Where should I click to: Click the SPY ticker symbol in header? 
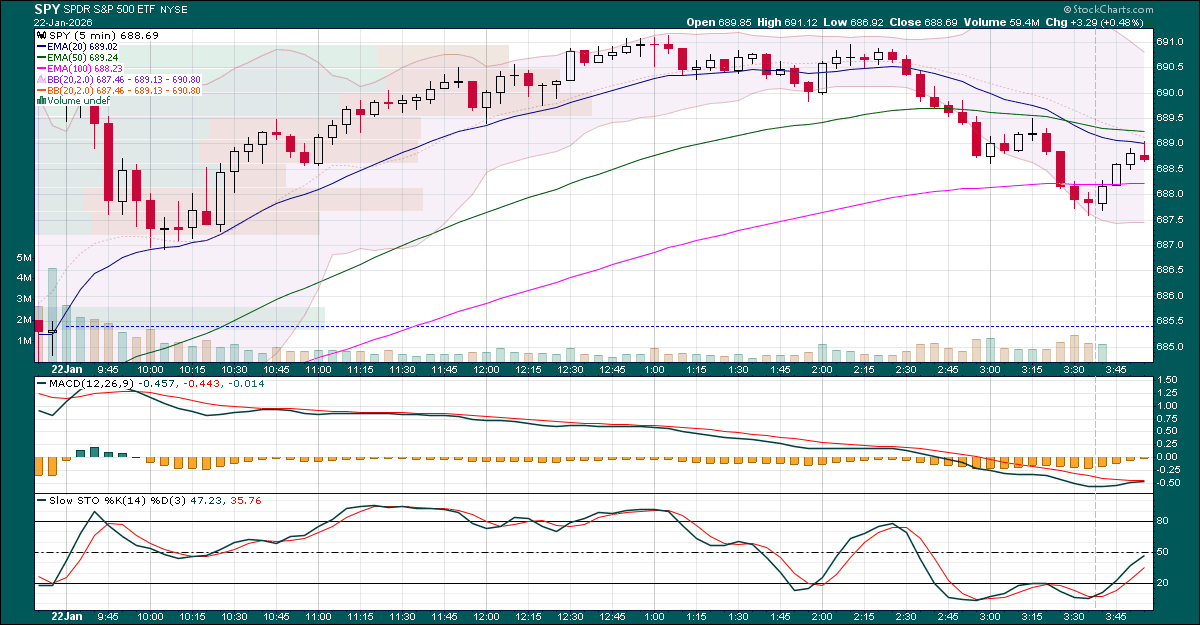tap(46, 9)
